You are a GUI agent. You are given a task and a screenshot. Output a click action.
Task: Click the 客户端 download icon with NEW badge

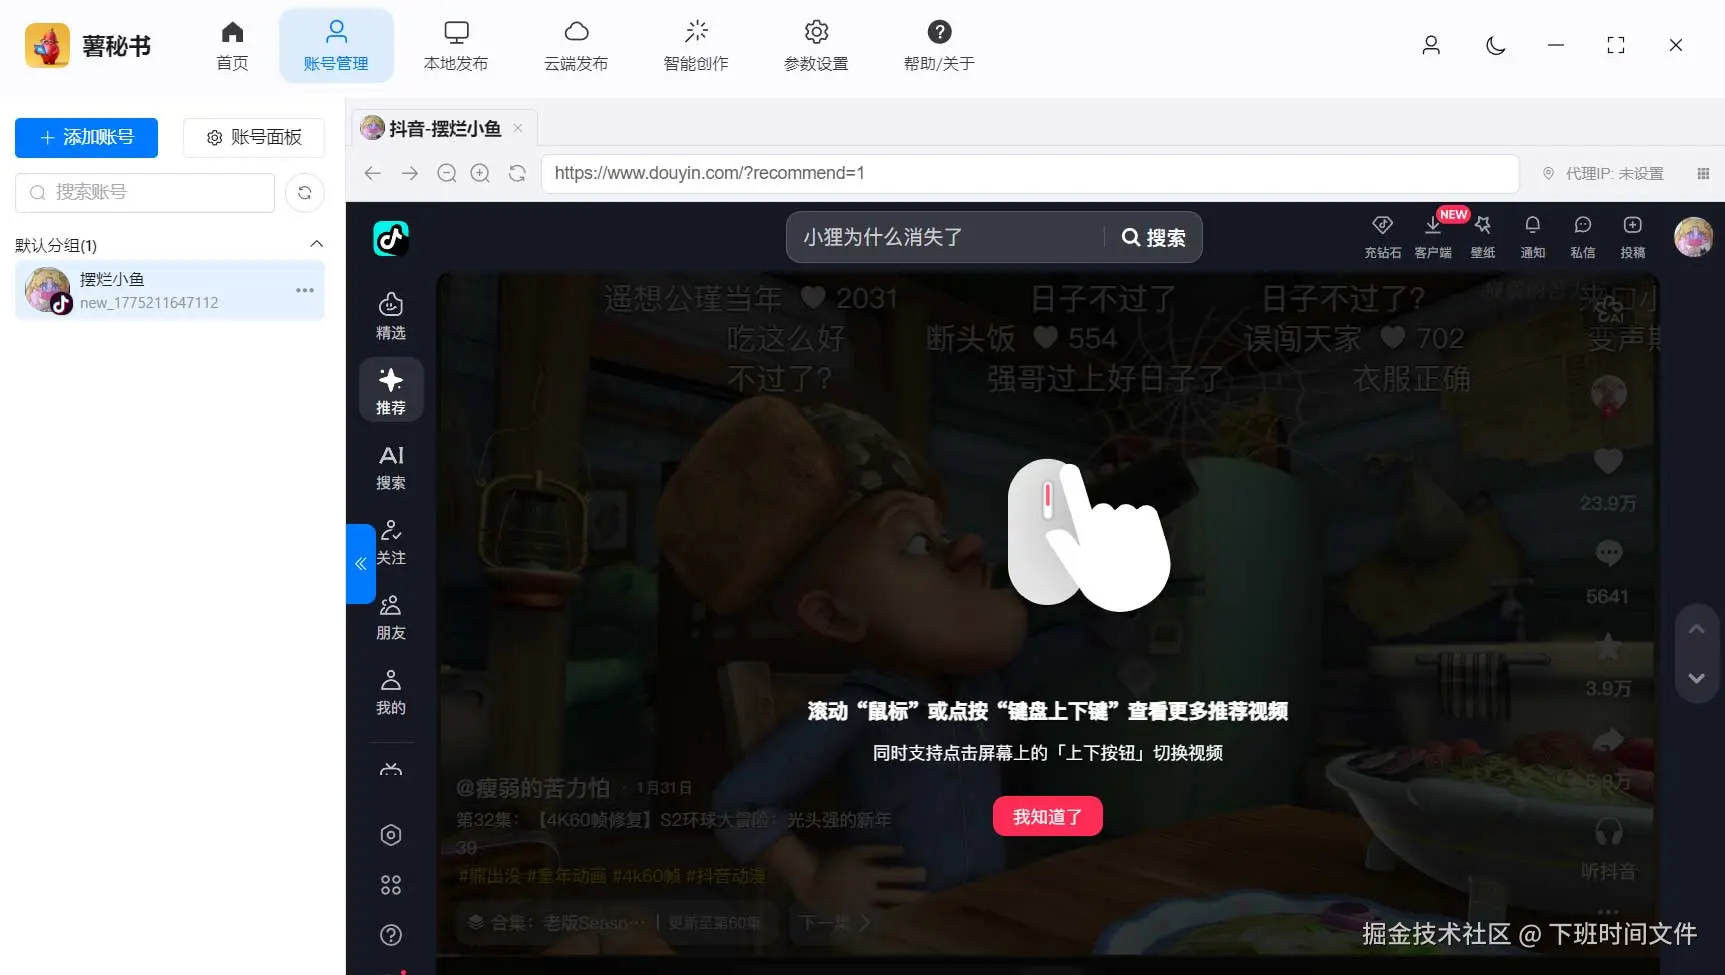click(x=1434, y=235)
